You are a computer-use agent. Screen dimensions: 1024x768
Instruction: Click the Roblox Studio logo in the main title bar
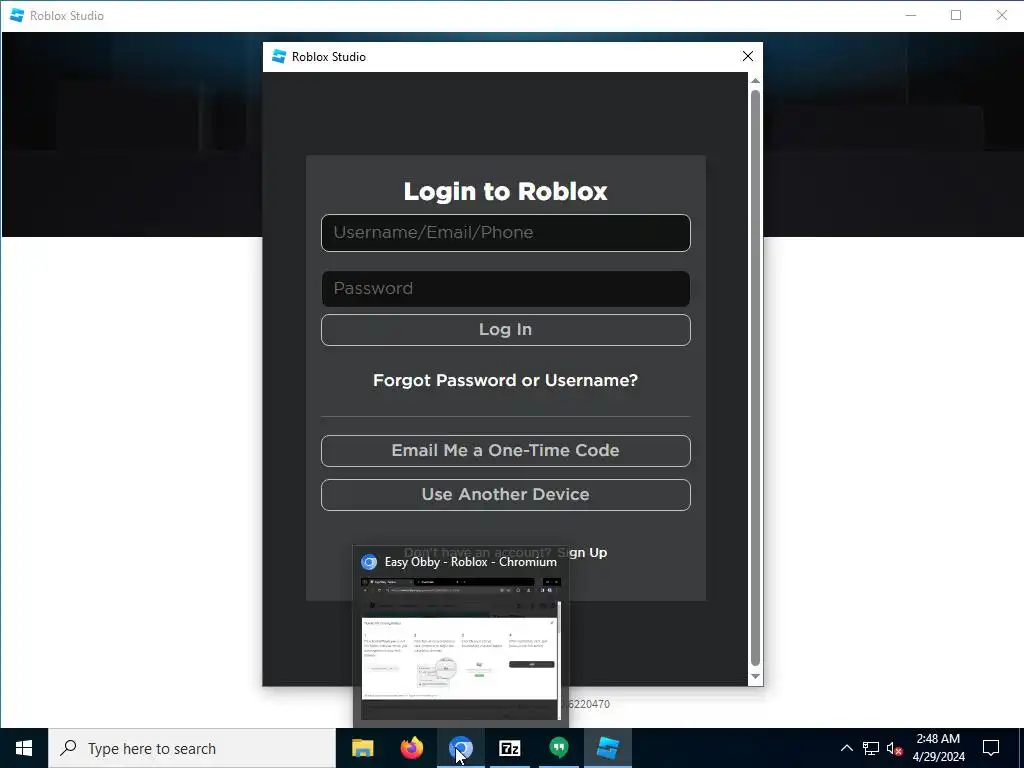[17, 15]
